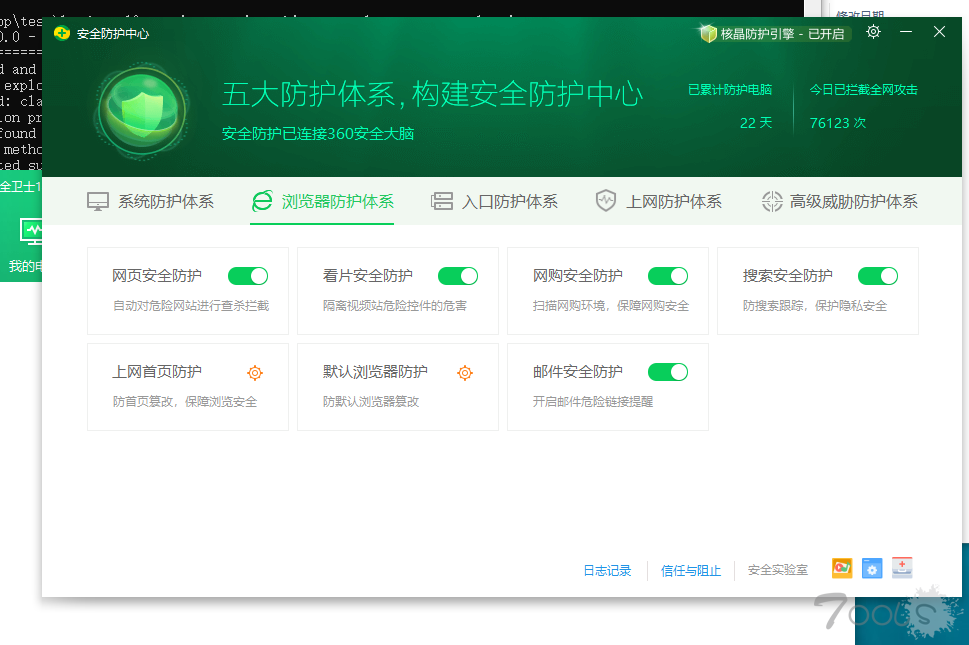Click the blue gear tool icon at bottom
Viewport: 969px width, 645px height.
pos(872,568)
